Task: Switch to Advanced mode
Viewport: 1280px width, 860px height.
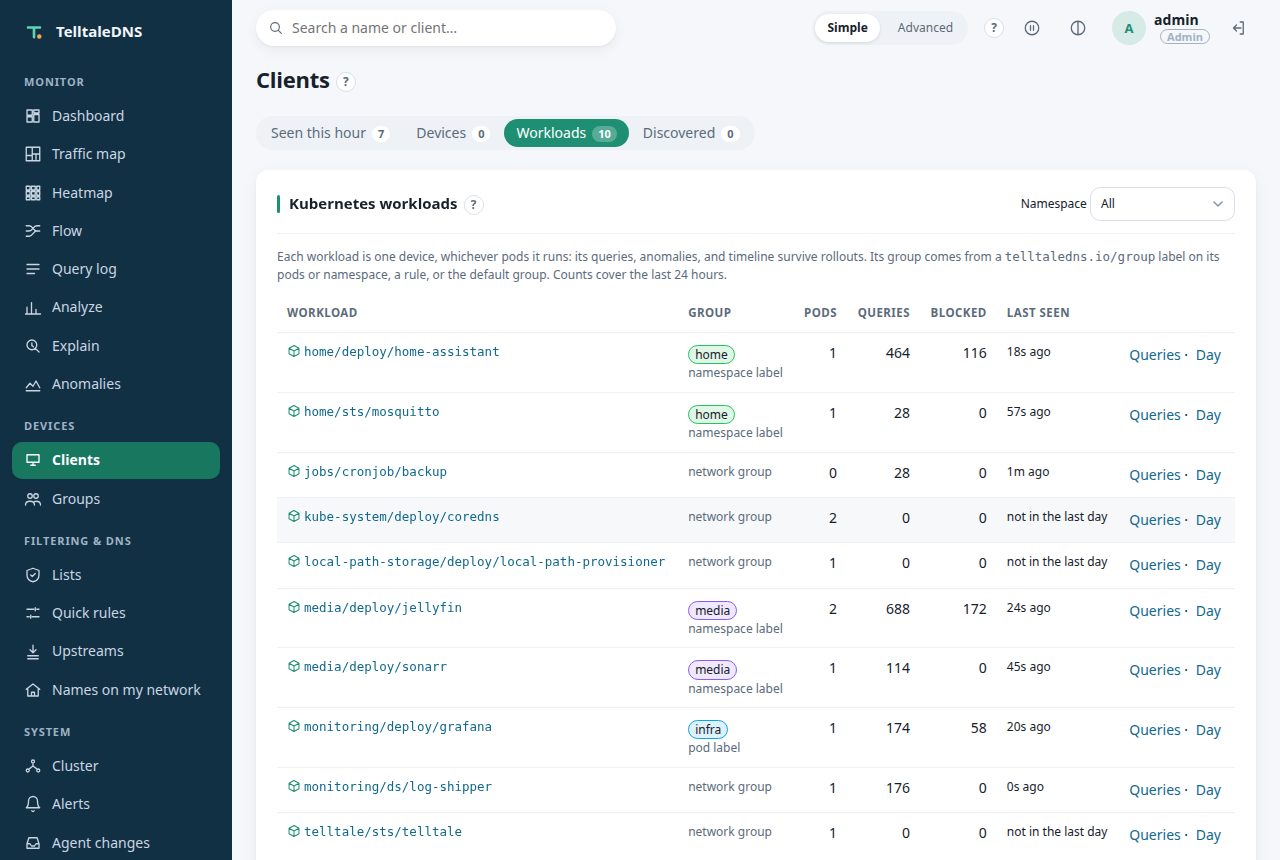Action: click(x=925, y=28)
